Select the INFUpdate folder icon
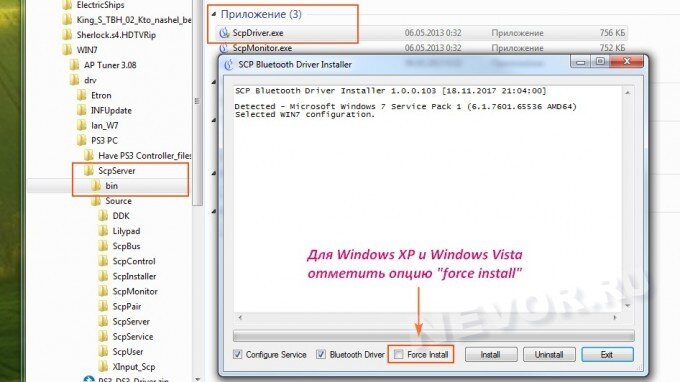 point(82,111)
